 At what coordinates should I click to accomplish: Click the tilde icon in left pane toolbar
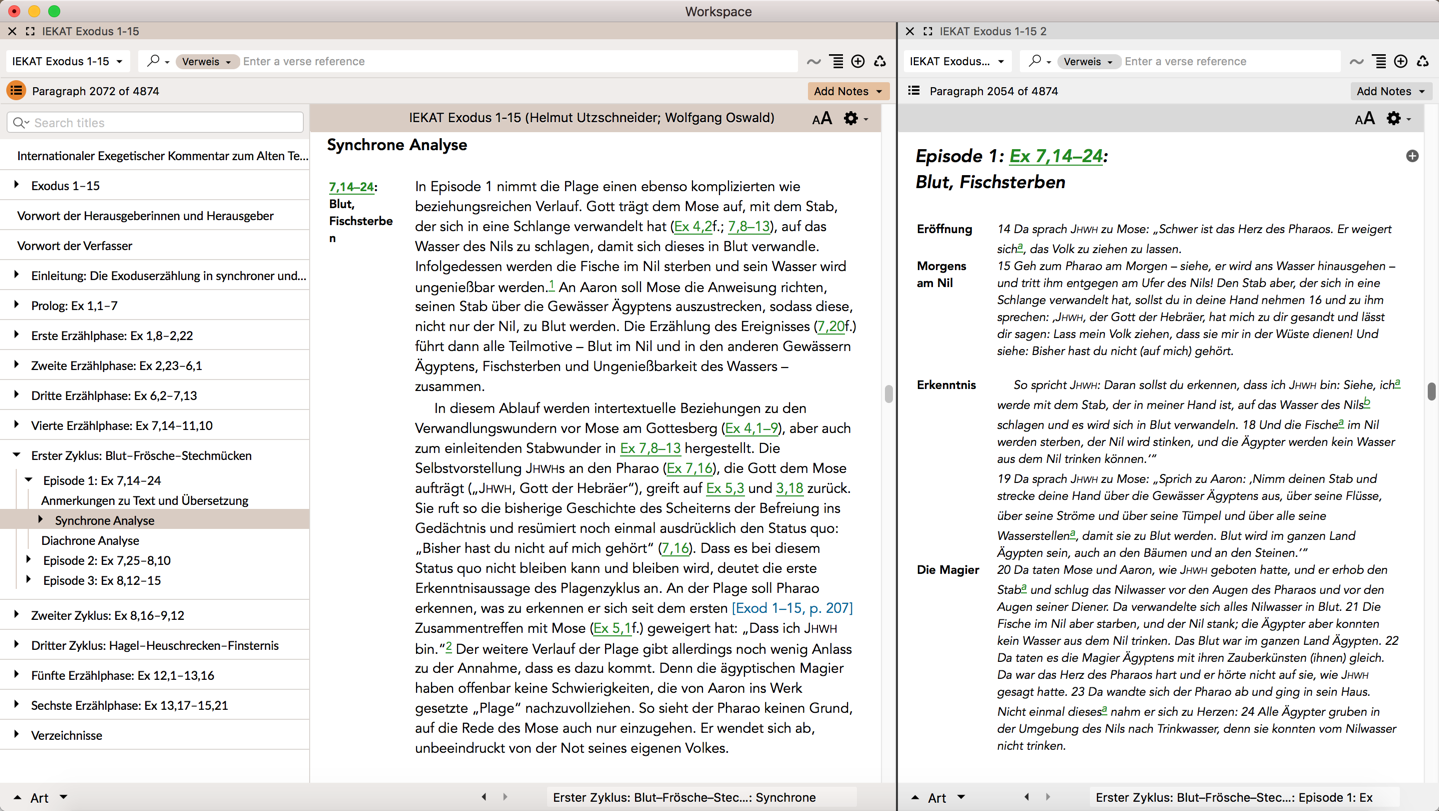click(x=814, y=62)
